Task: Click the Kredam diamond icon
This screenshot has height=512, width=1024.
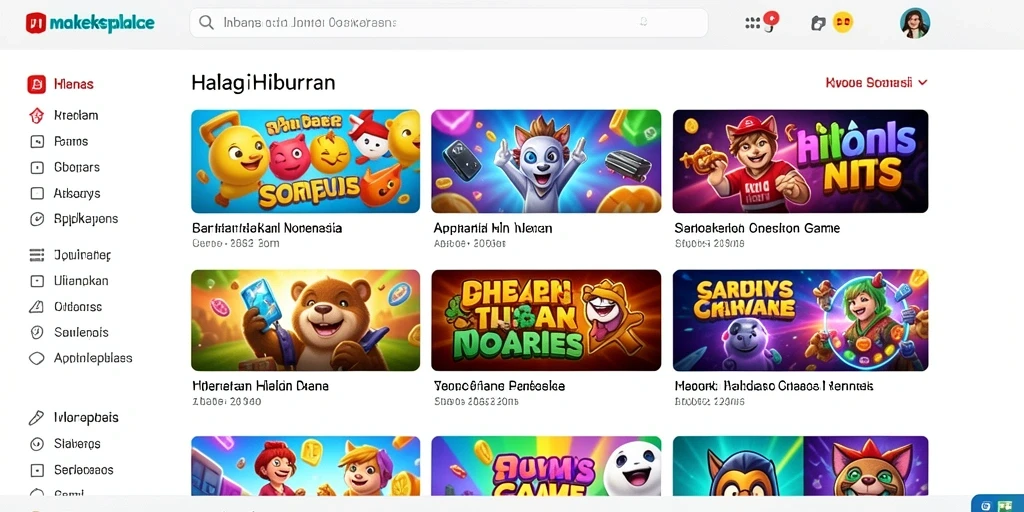Action: click(x=37, y=116)
